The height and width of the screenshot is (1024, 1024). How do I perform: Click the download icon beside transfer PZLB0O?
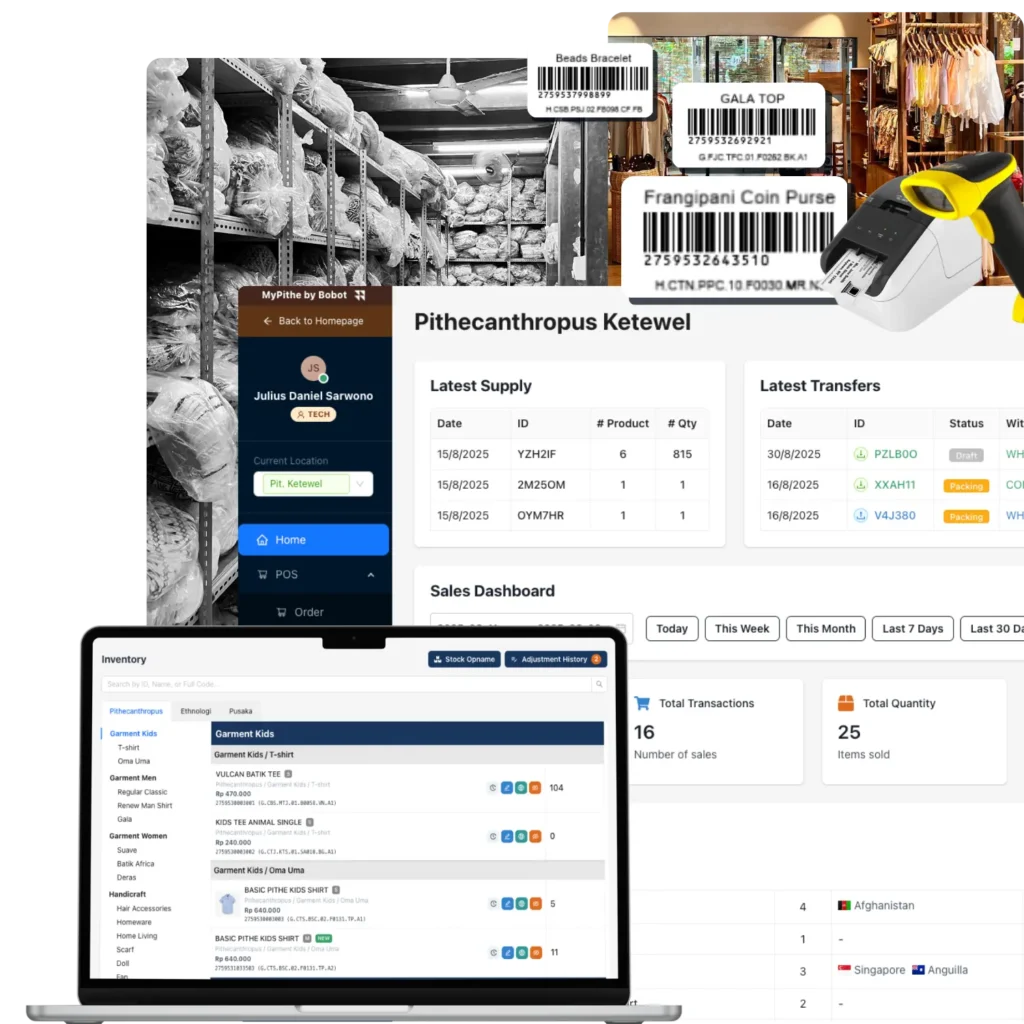(x=859, y=454)
